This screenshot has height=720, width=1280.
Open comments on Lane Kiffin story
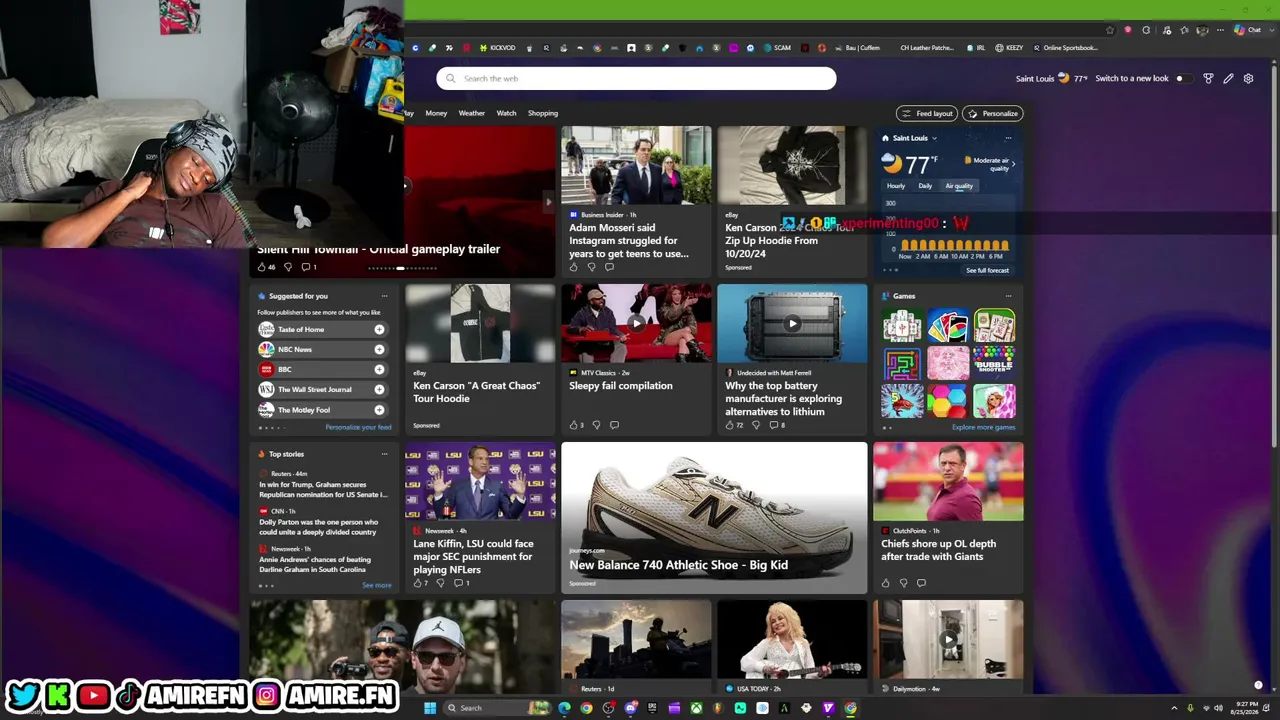click(458, 583)
